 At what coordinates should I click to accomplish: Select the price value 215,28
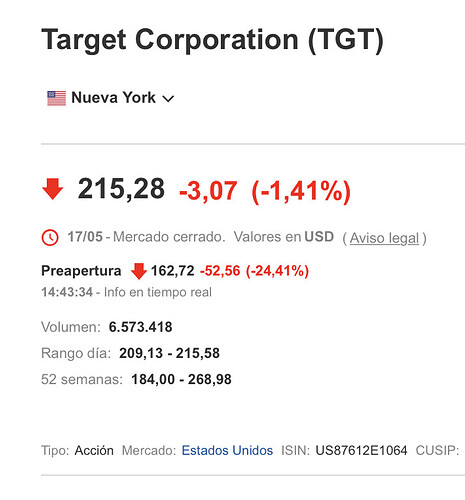[121, 189]
